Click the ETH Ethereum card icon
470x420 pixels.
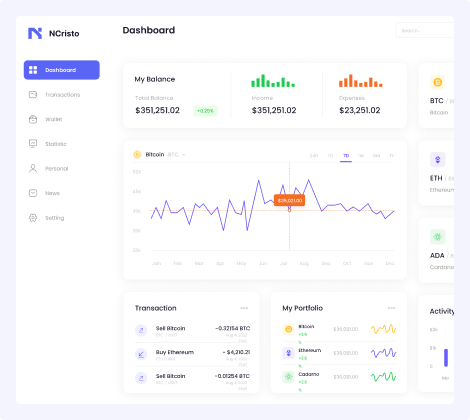tap(438, 160)
